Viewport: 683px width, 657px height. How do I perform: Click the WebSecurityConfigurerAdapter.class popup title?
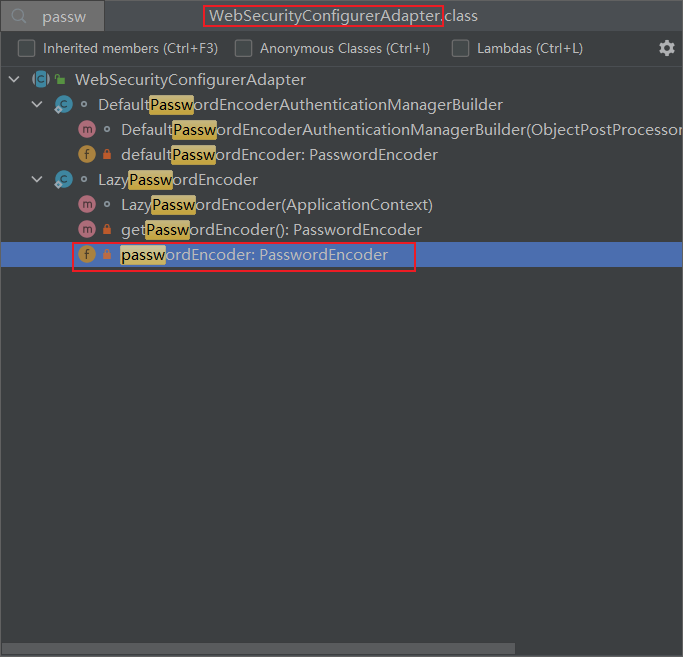343,16
